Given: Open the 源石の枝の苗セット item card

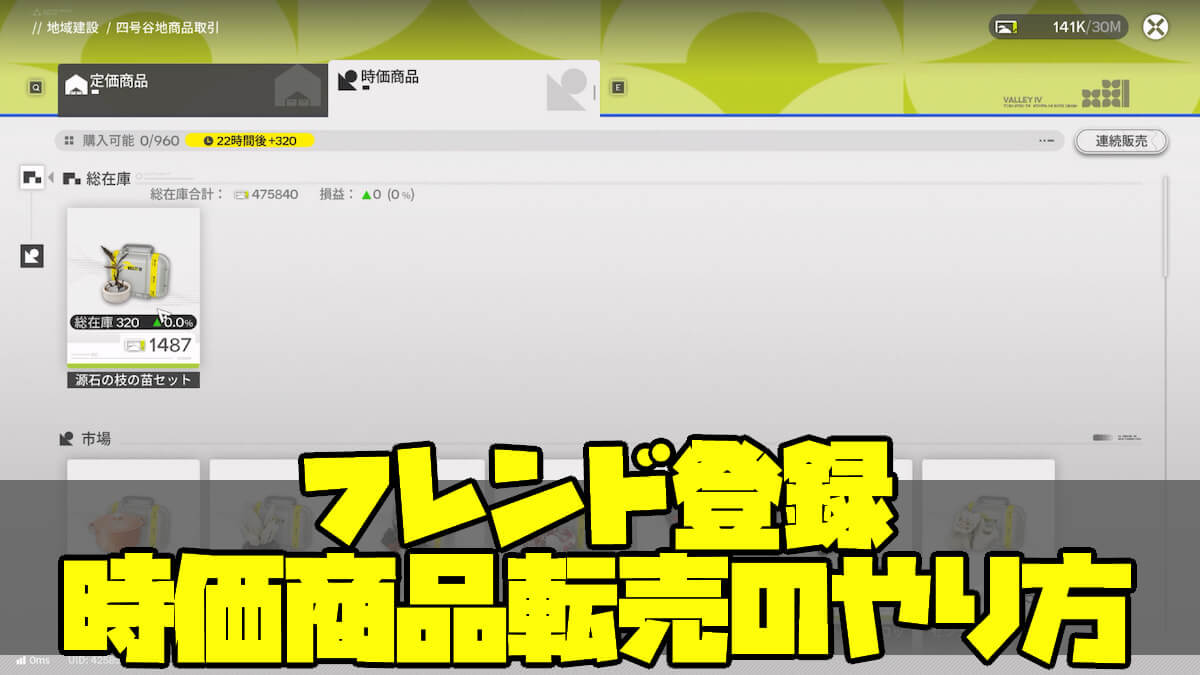Looking at the screenshot, I should pos(133,297).
